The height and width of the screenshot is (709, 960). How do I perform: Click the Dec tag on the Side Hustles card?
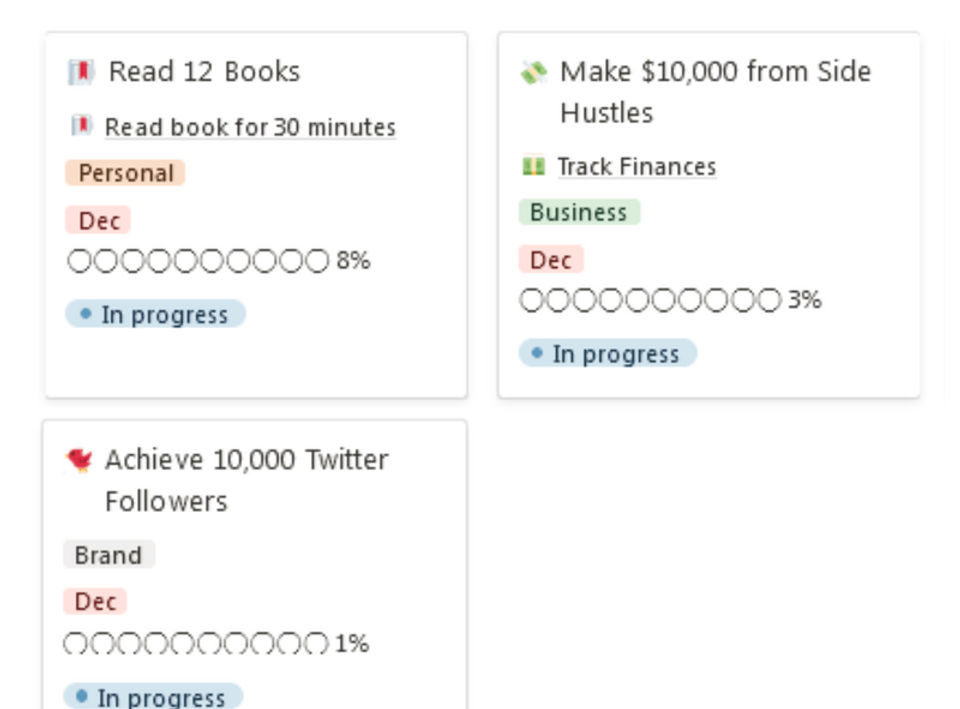click(x=551, y=260)
